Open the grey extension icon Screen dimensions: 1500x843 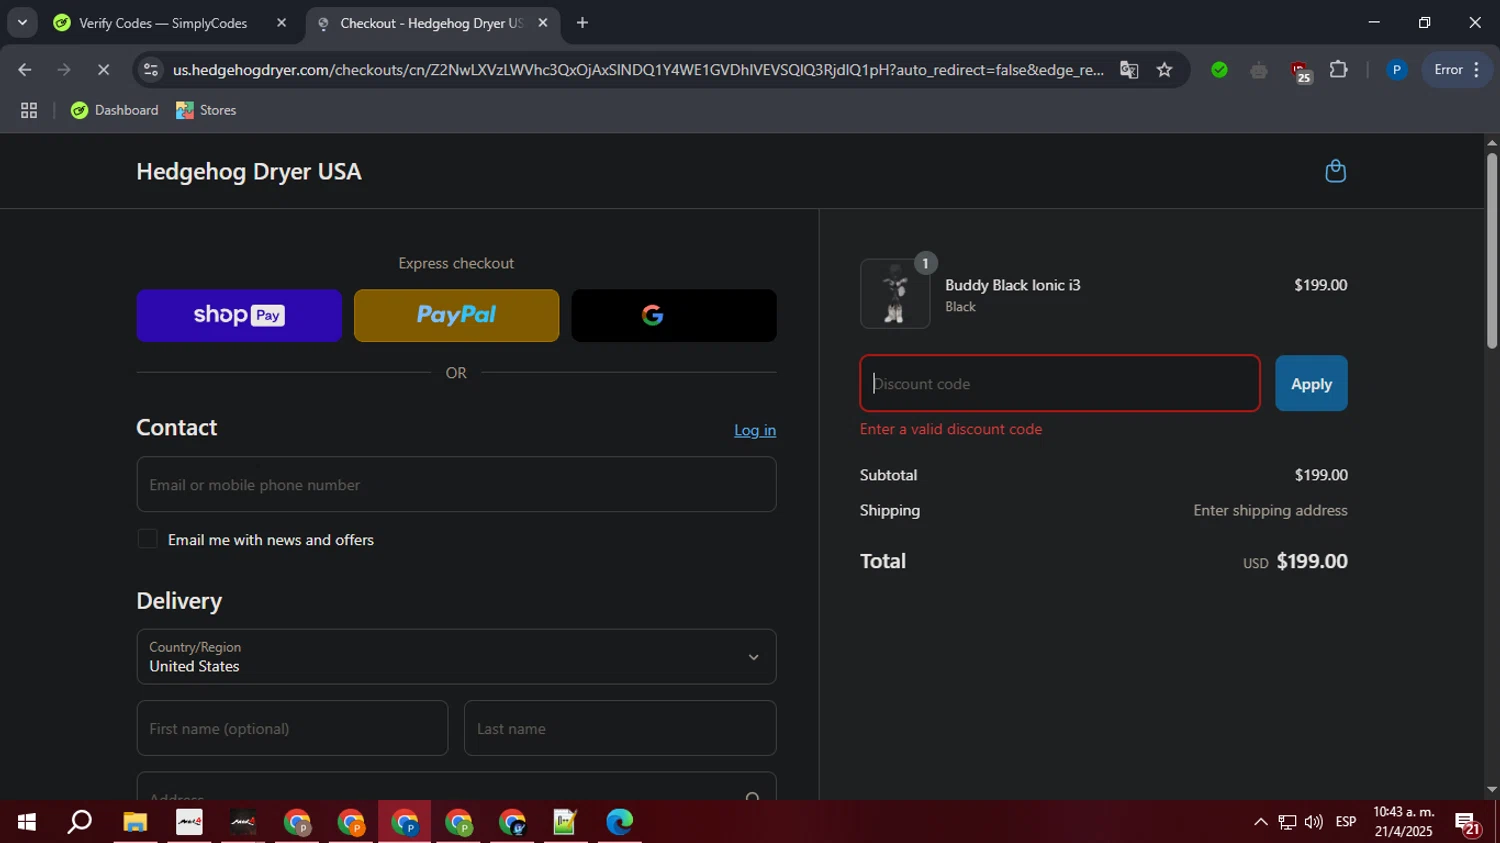point(1259,70)
